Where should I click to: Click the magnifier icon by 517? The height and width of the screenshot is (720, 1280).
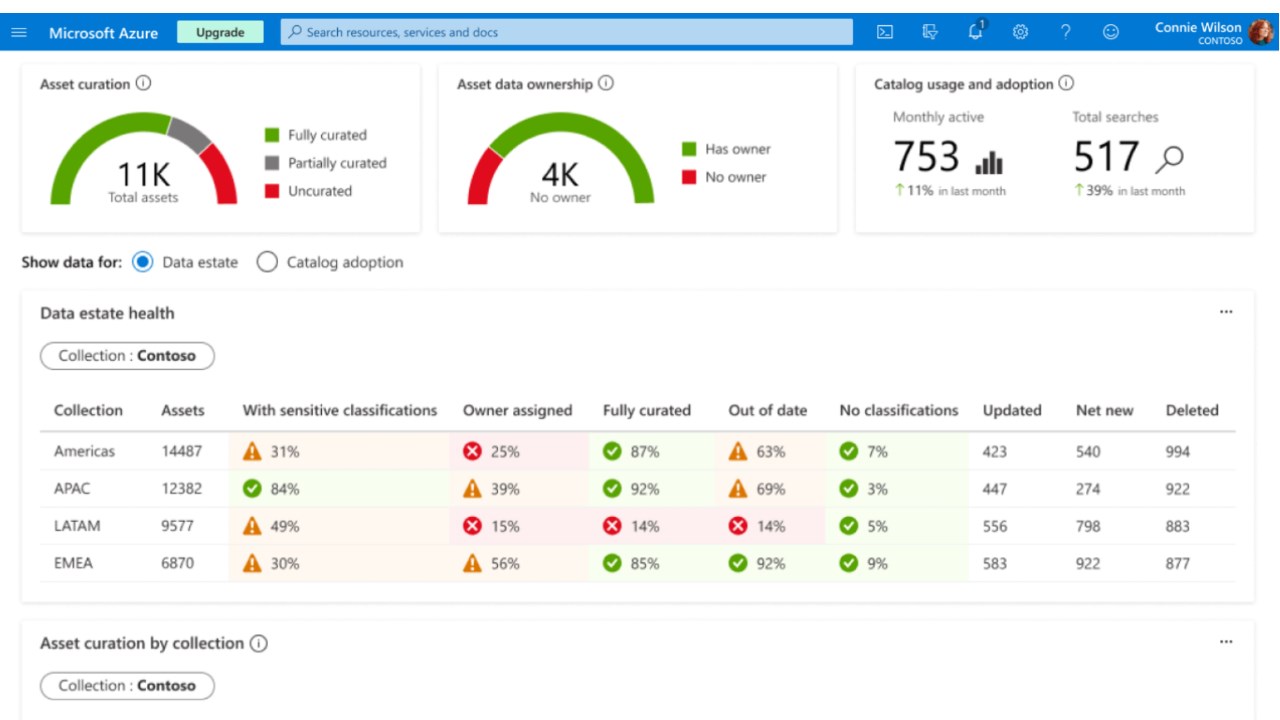(1169, 159)
